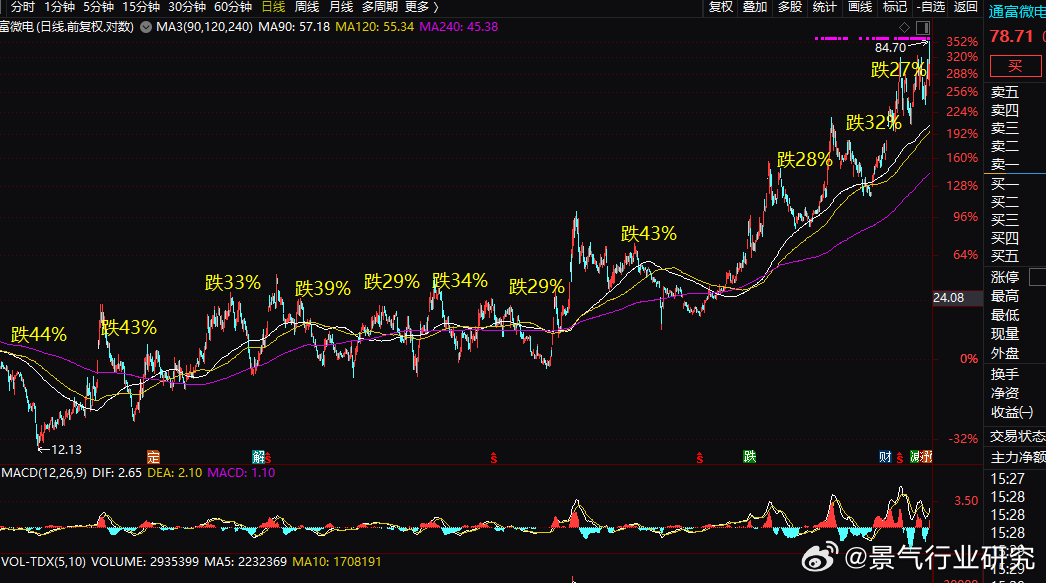Select the 日线 daily chart tab

point(274,7)
